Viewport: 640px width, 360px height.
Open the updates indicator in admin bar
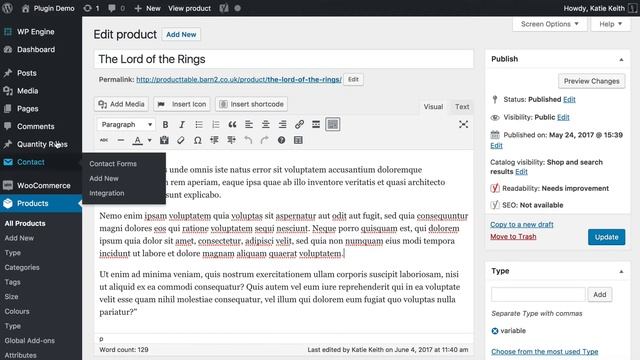point(91,8)
